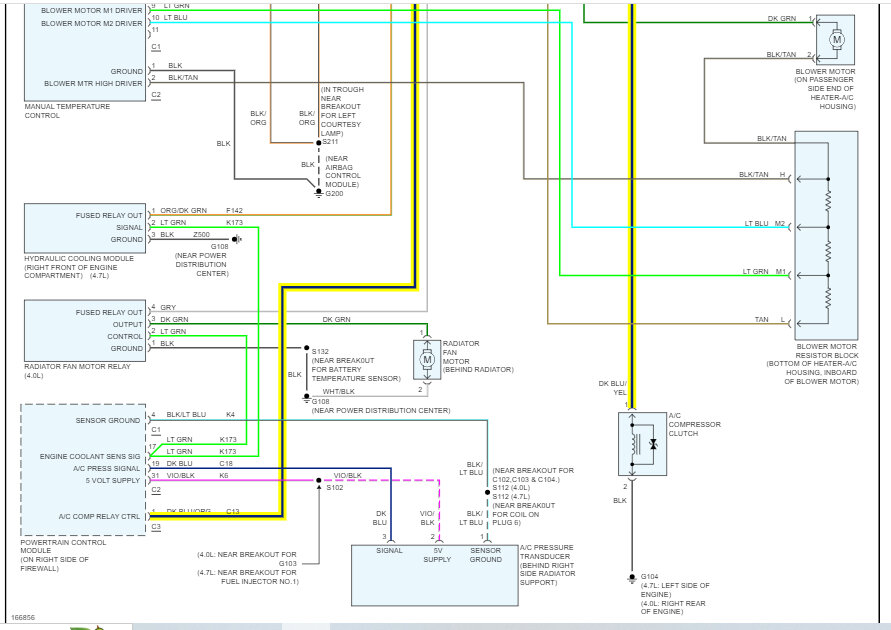Screen dimensions: 891x630
Task: Click the A/C COMPRESSOR CLUTCH caption
Action: (694, 424)
